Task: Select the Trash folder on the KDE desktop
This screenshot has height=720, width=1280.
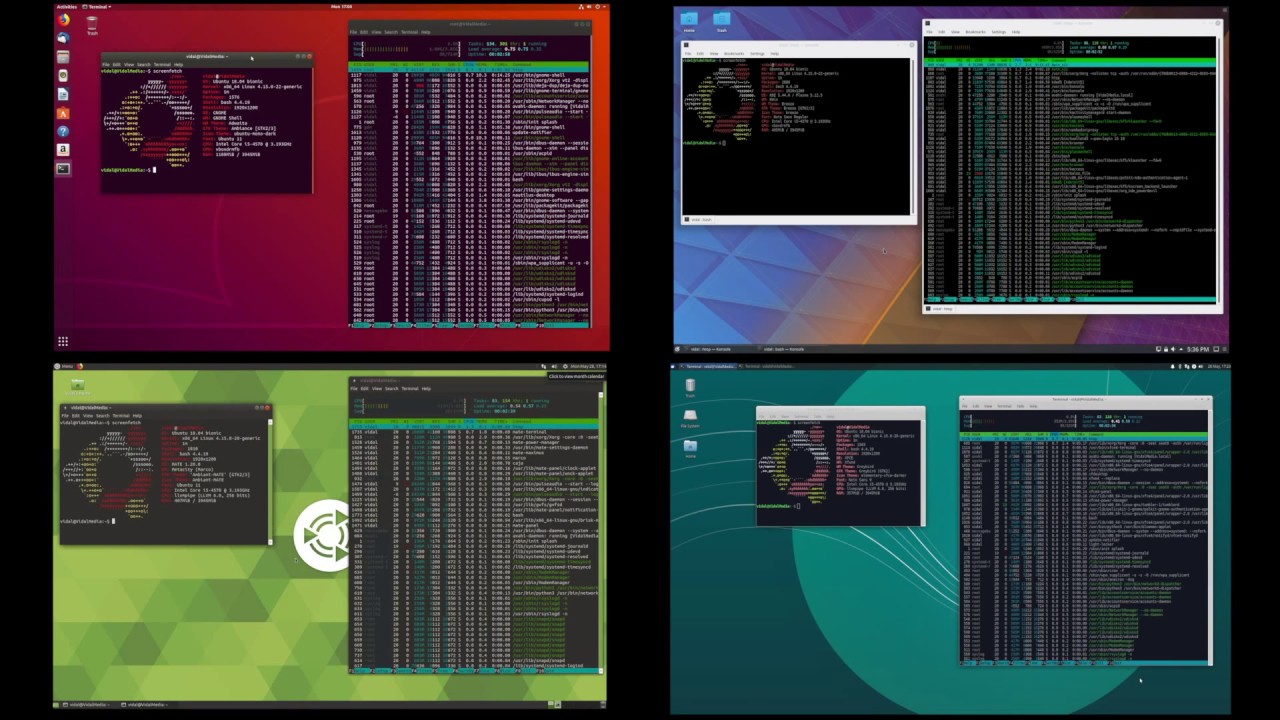Action: click(722, 21)
